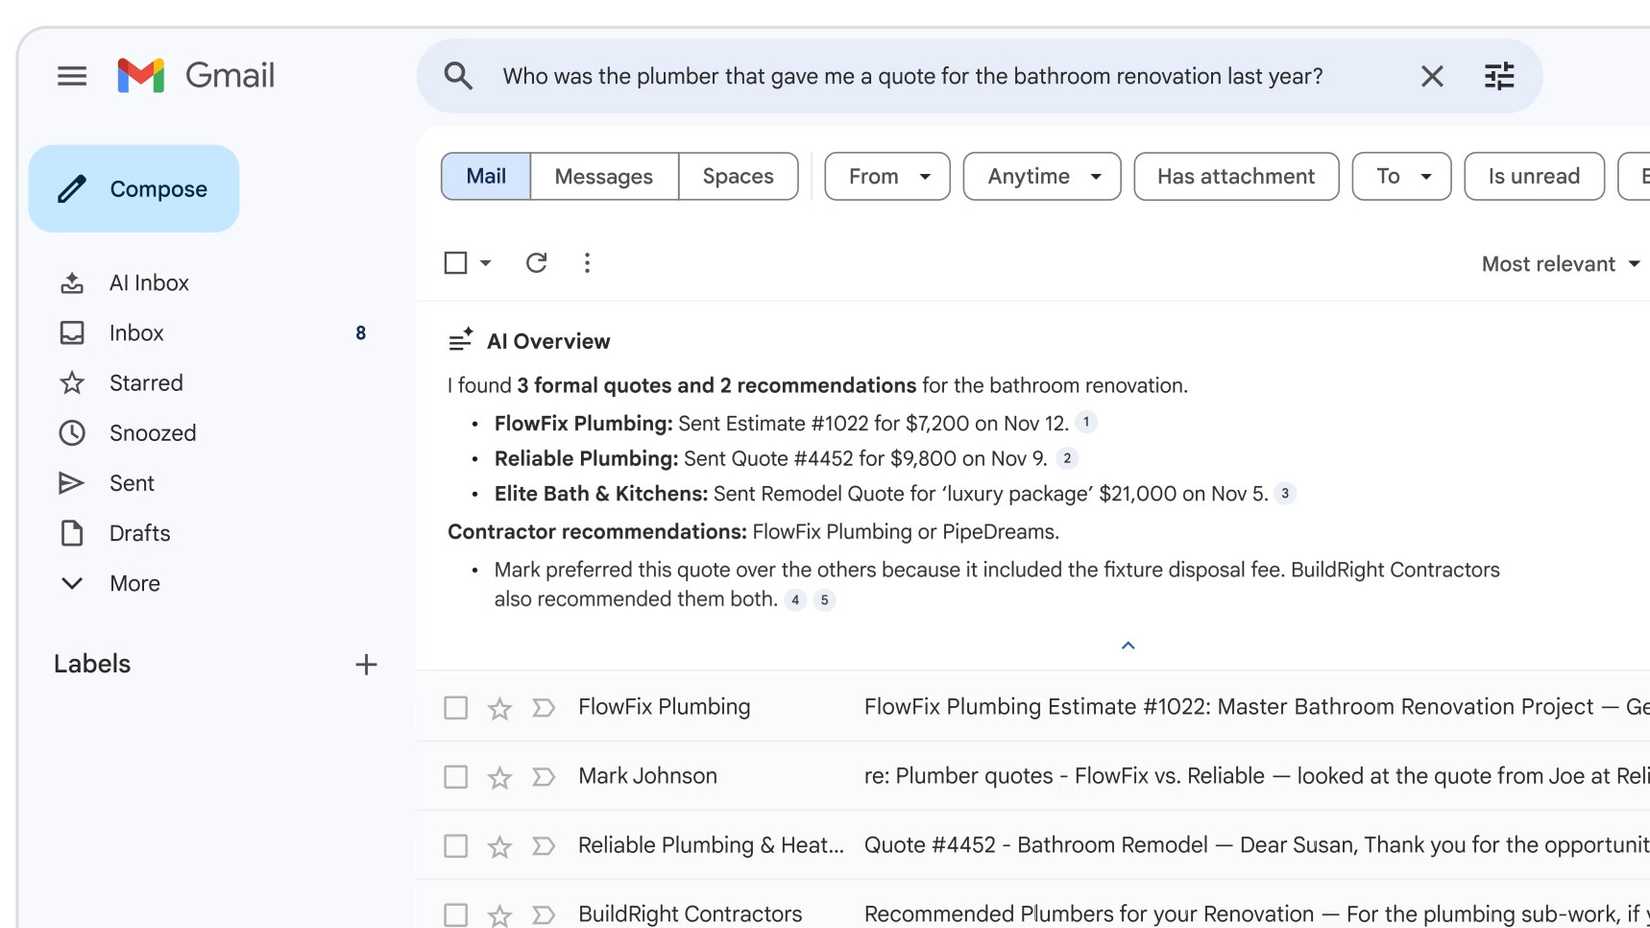Switch to the Spaces tab
The width and height of the screenshot is (1650, 928).
(x=738, y=176)
